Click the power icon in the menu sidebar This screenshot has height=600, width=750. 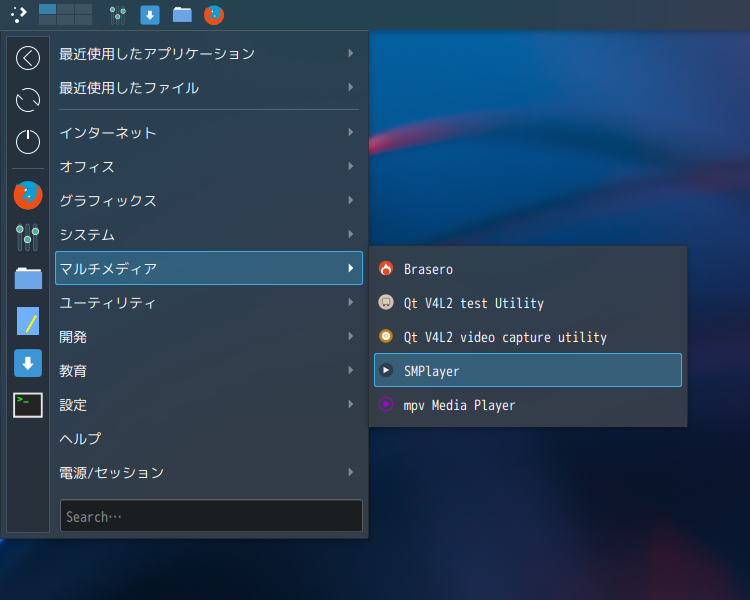coord(28,142)
